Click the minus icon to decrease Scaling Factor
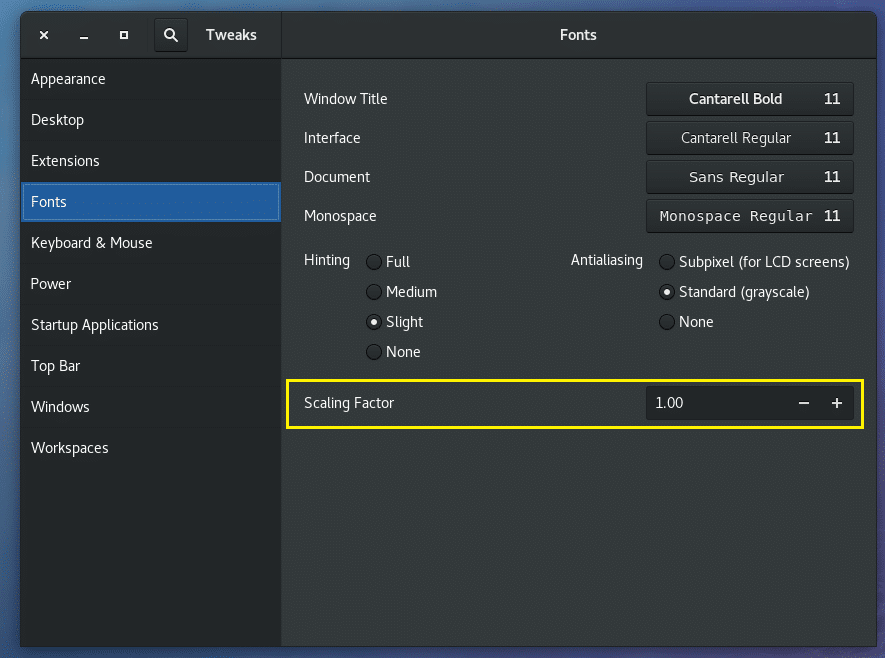Image resolution: width=885 pixels, height=658 pixels. [803, 403]
